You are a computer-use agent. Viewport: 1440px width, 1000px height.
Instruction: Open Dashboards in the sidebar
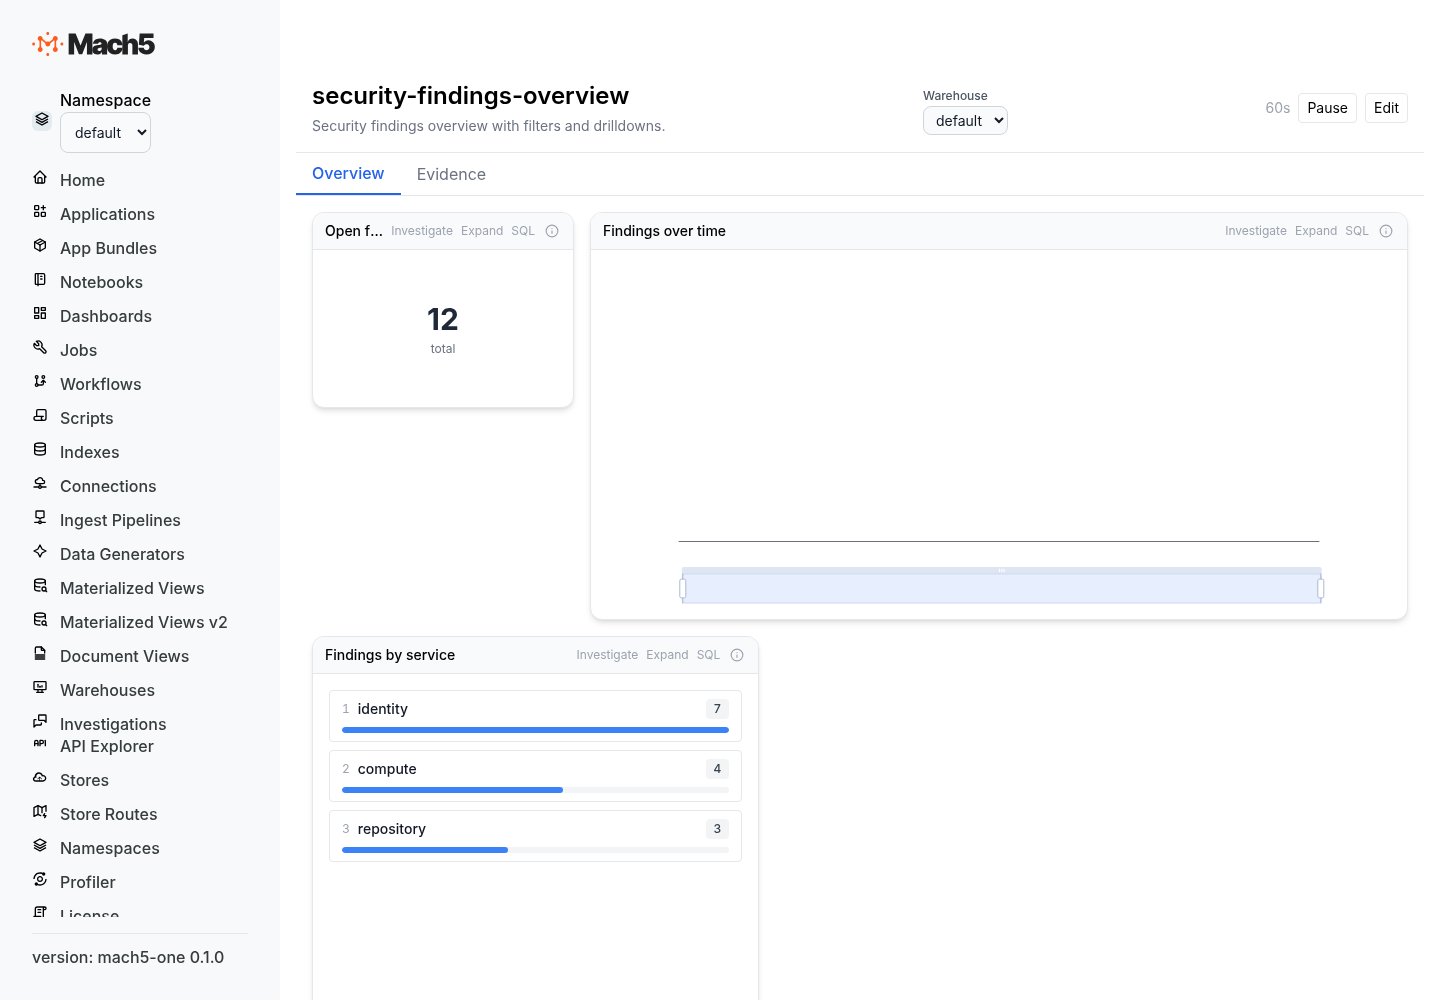[106, 316]
